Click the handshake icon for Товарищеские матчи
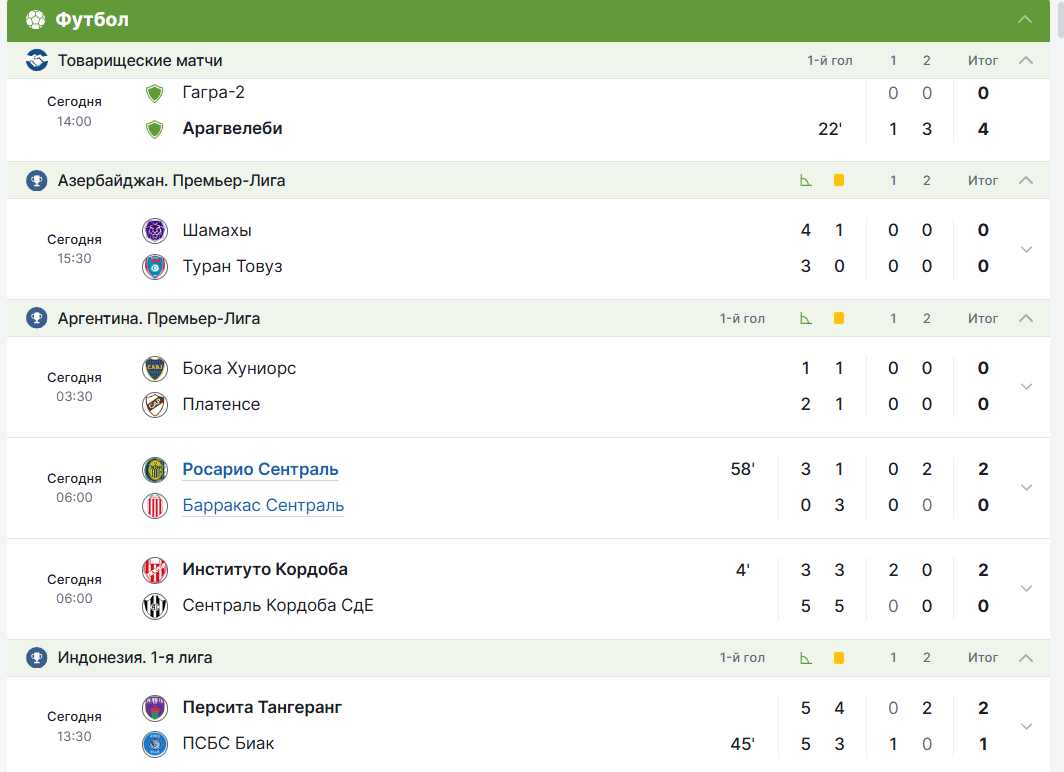Screen dimensions: 1064x772 (x=37, y=61)
